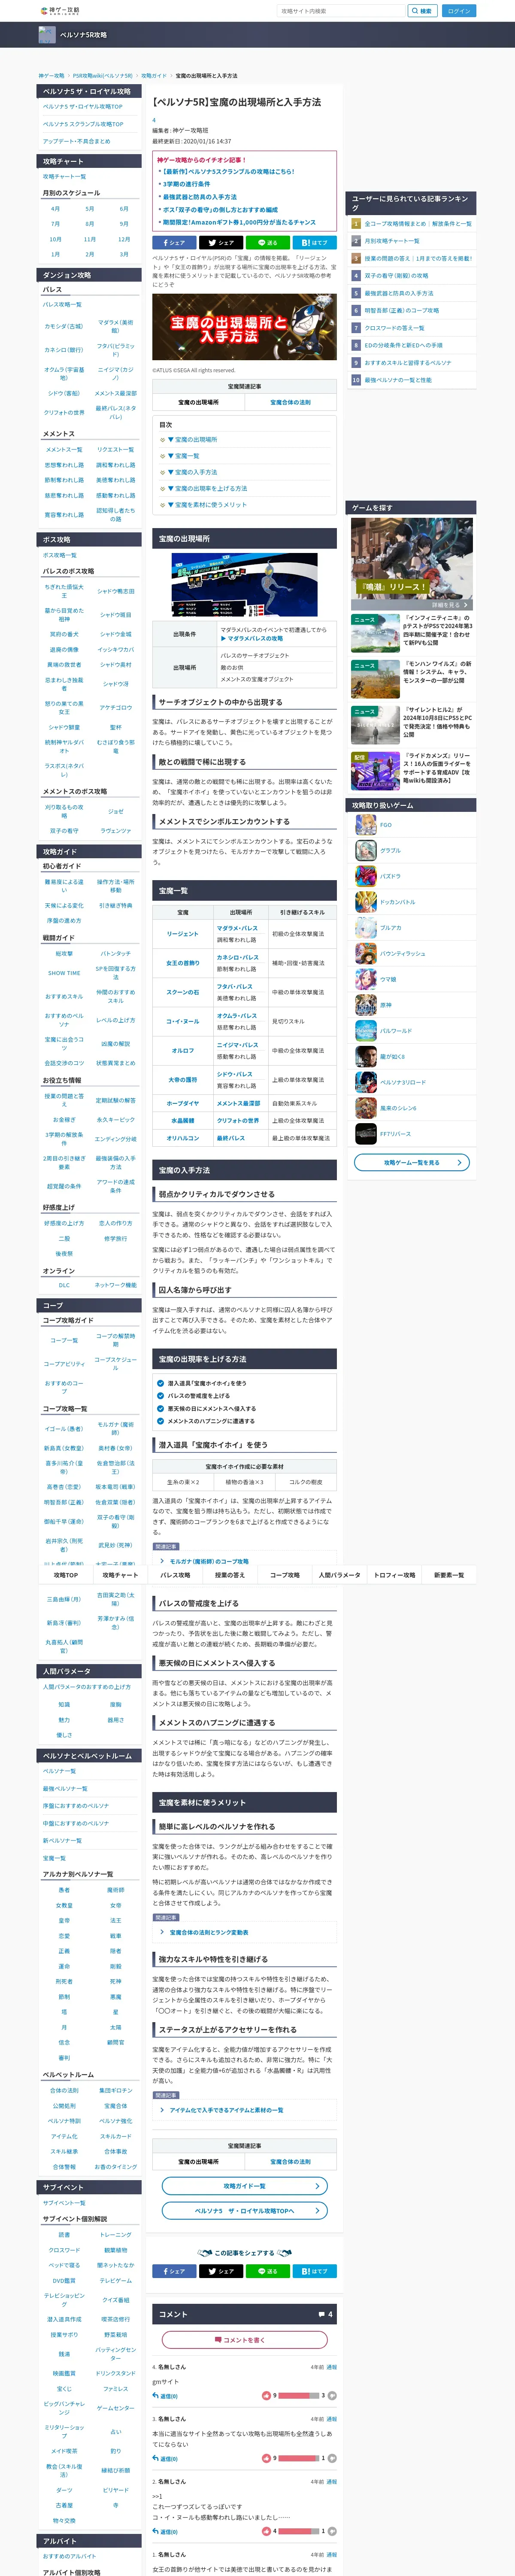Click dislike icon on comment 3
Image resolution: width=515 pixels, height=2576 pixels.
332,2458
